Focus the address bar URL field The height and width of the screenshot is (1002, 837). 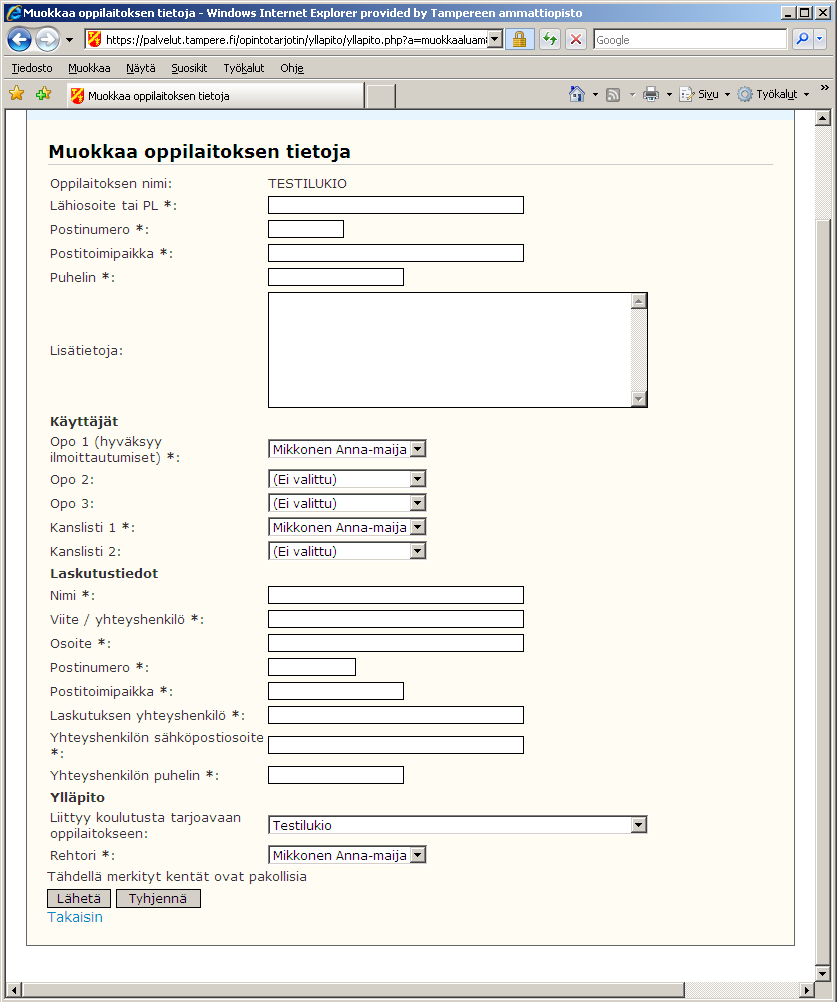[x=295, y=40]
